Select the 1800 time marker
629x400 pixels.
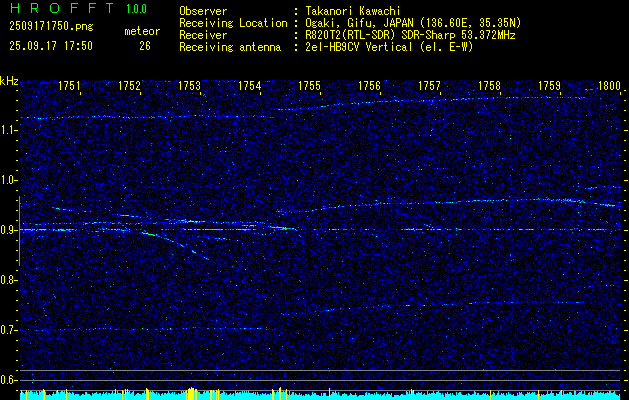point(610,87)
